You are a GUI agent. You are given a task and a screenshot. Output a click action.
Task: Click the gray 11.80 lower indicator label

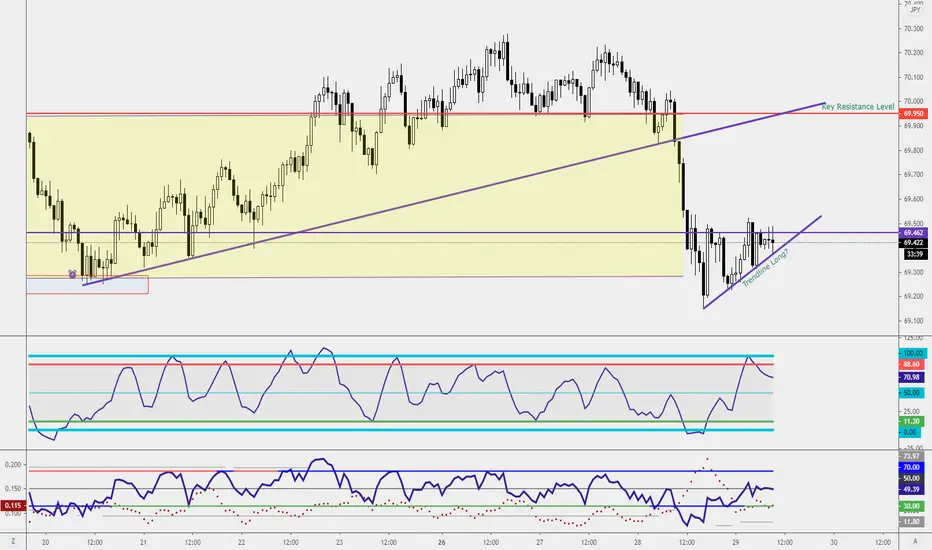point(911,522)
